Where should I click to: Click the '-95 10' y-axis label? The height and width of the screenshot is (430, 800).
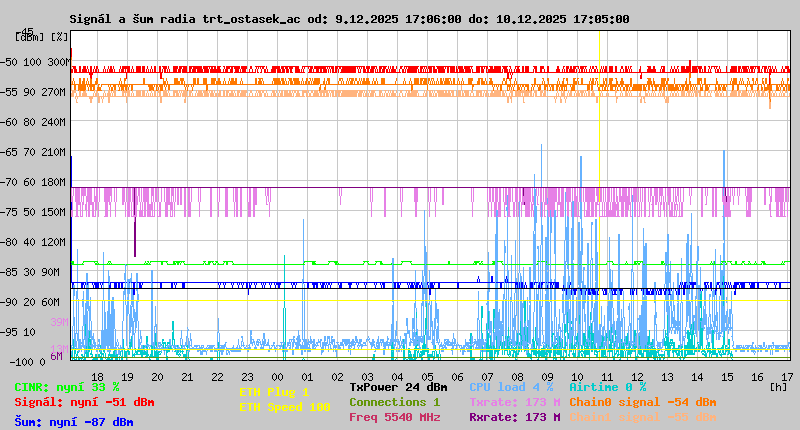coord(18,332)
